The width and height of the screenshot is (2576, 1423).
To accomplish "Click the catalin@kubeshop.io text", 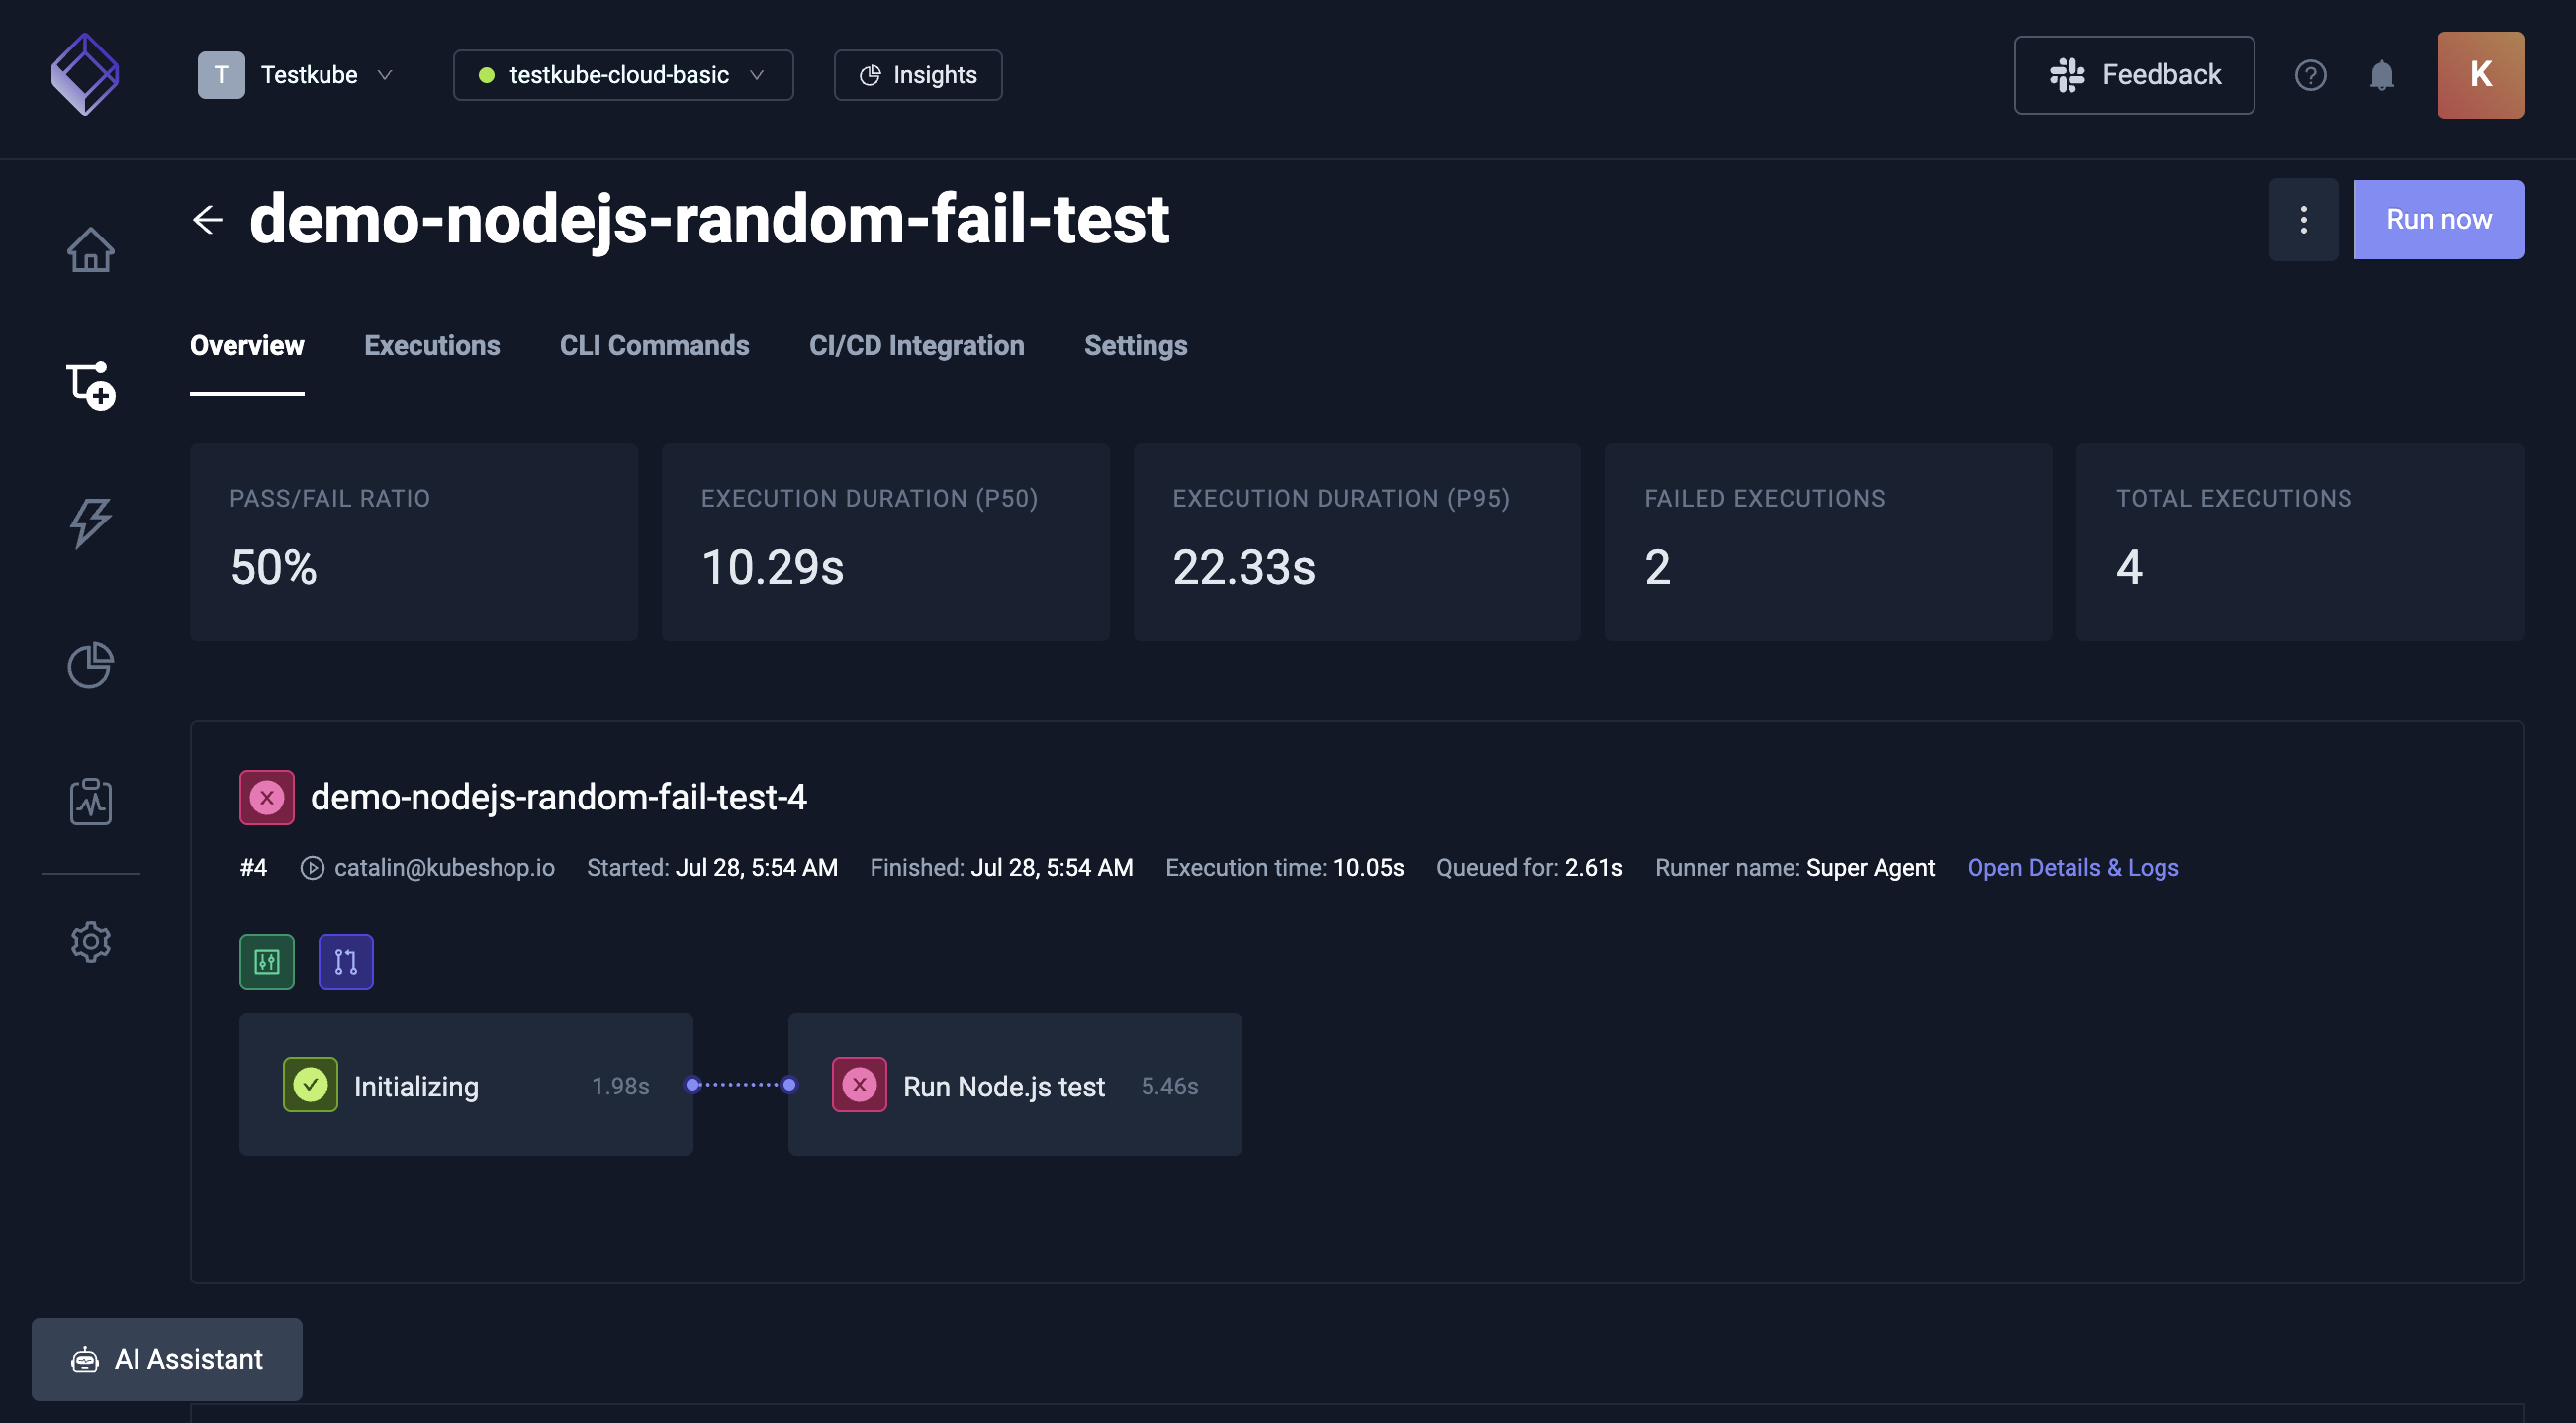I will pos(444,867).
